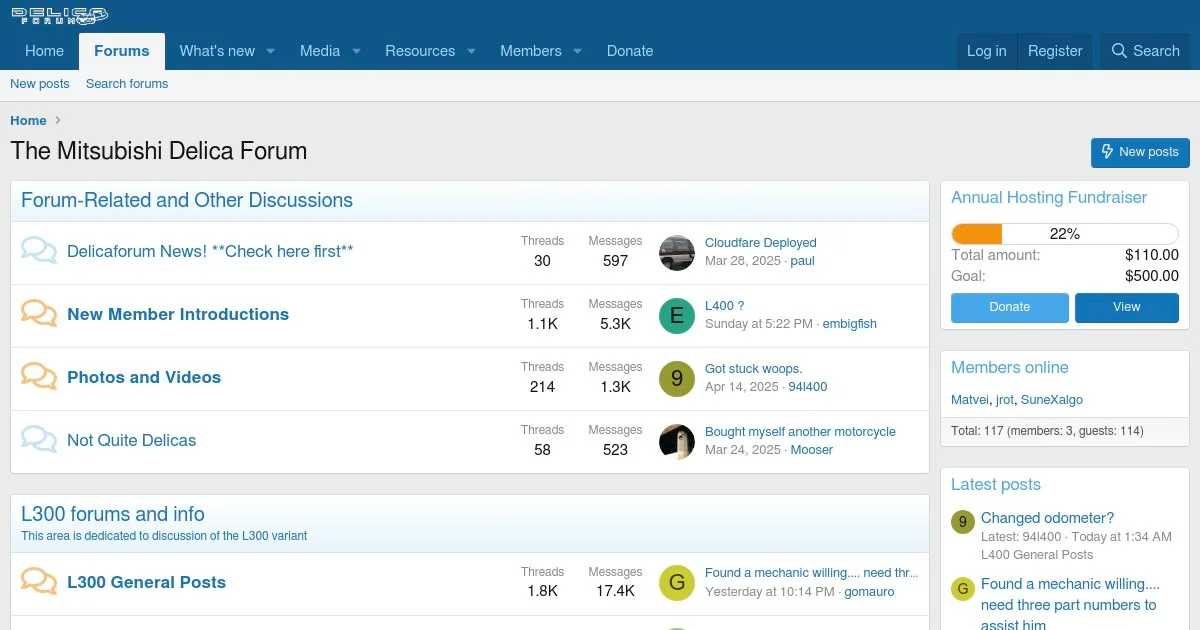Open the Members tab
This screenshot has width=1200, height=630.
(x=531, y=51)
